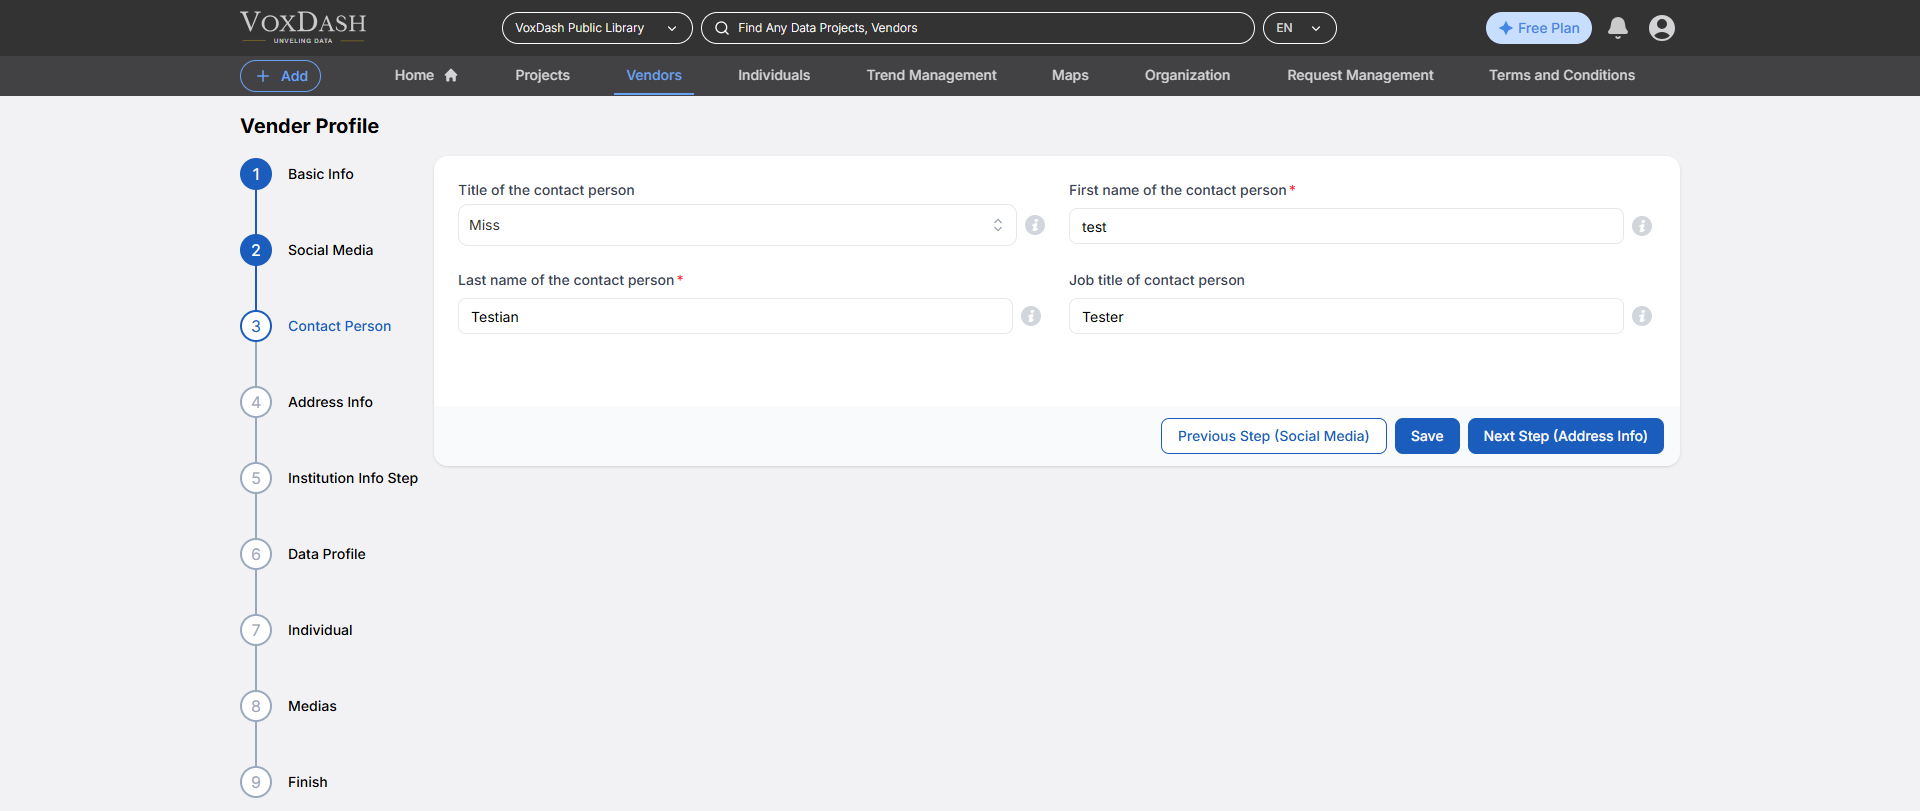
Task: Click the Add button
Action: pyautogui.click(x=280, y=76)
